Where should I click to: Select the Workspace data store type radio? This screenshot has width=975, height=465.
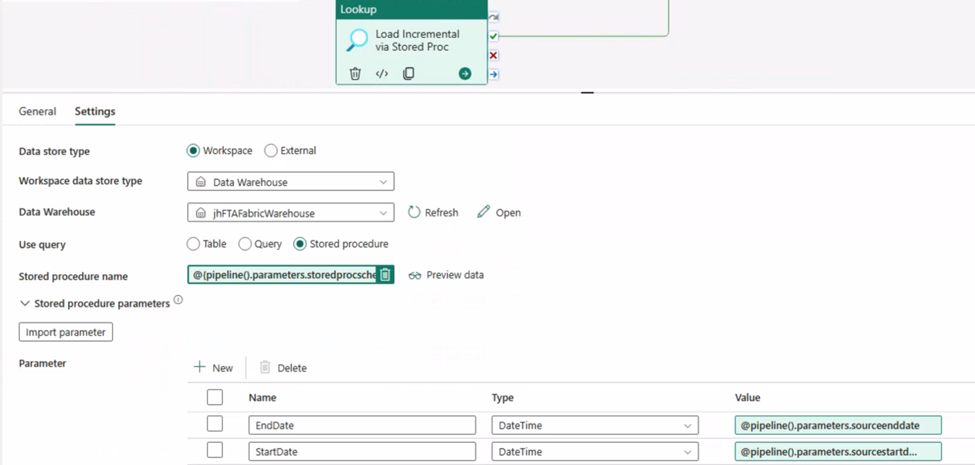(193, 150)
